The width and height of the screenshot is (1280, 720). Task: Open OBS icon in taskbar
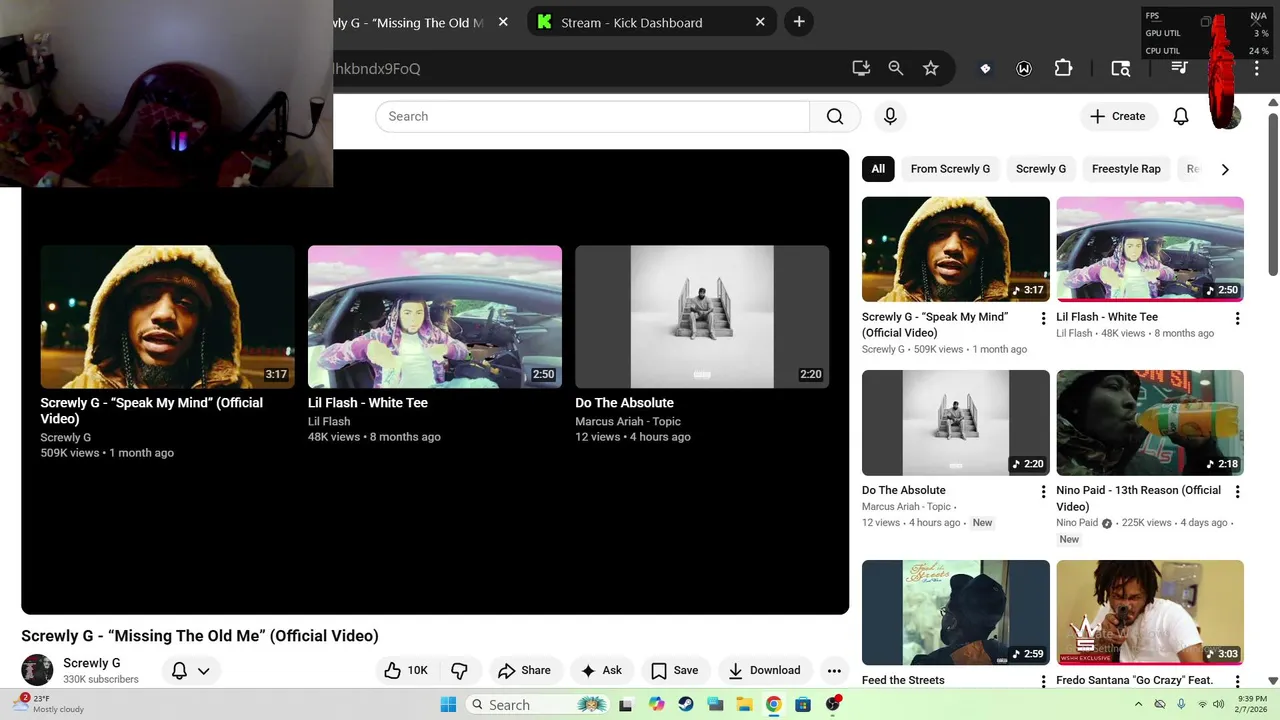click(833, 704)
